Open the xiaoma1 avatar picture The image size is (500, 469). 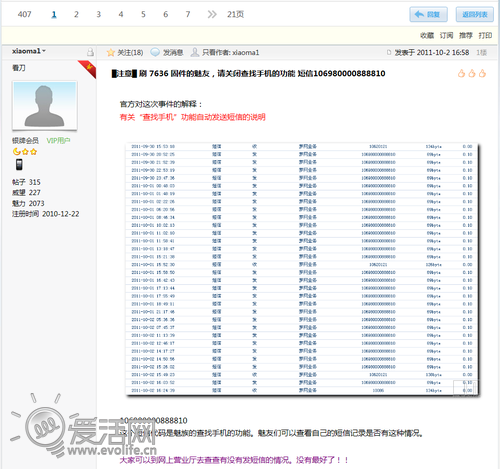[x=45, y=105]
